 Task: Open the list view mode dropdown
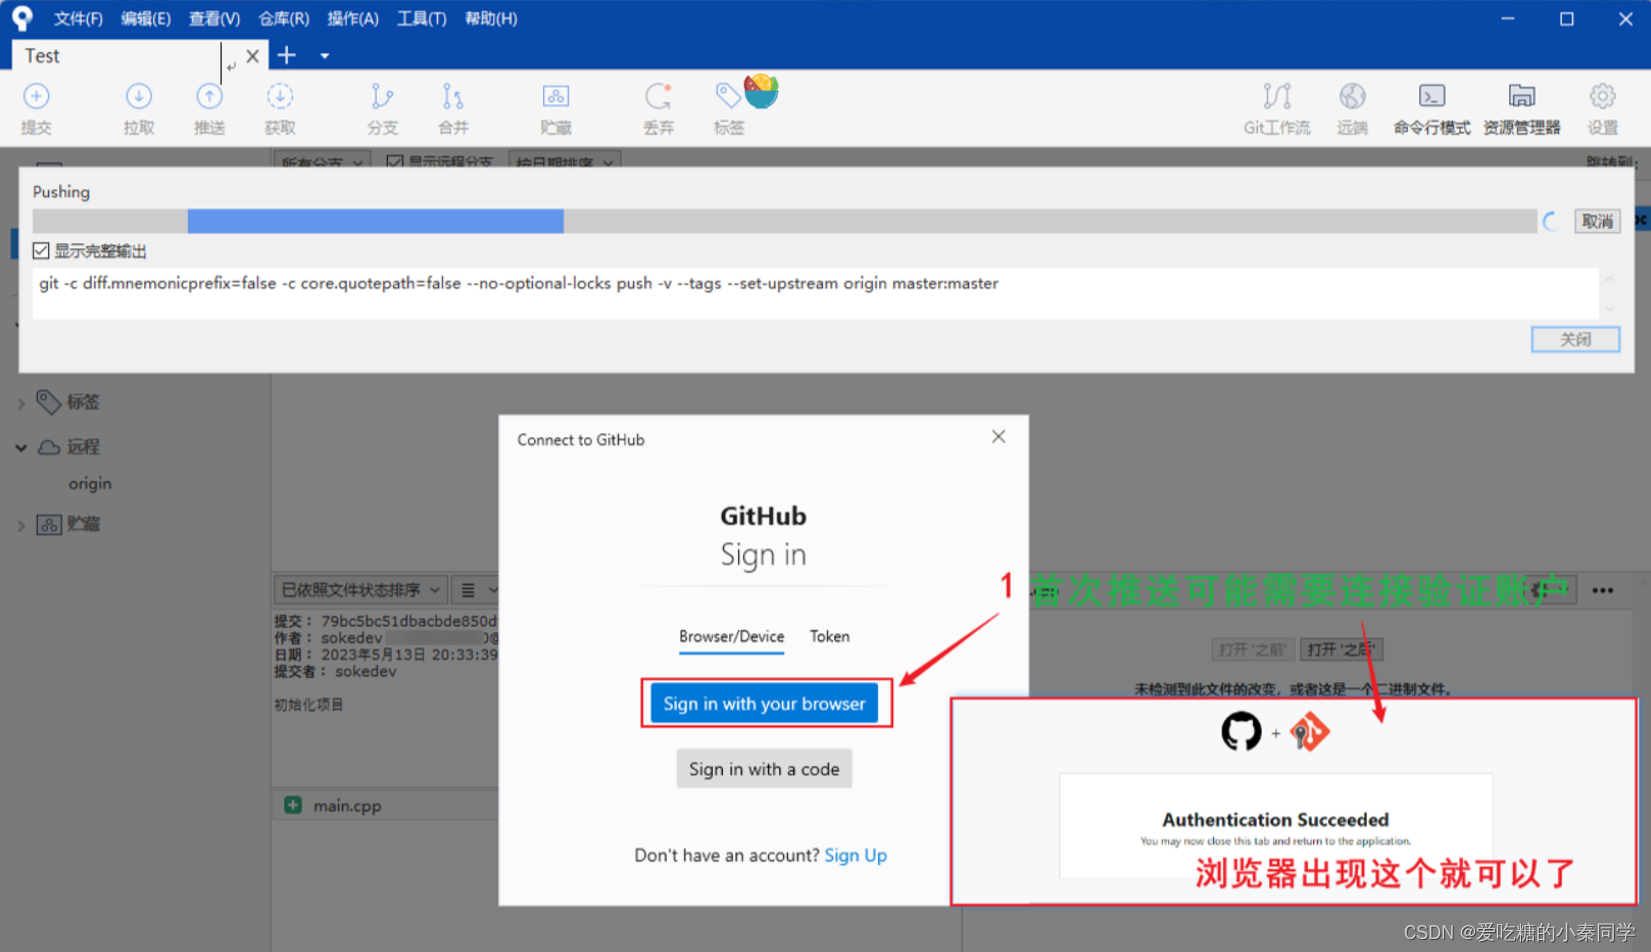point(477,590)
